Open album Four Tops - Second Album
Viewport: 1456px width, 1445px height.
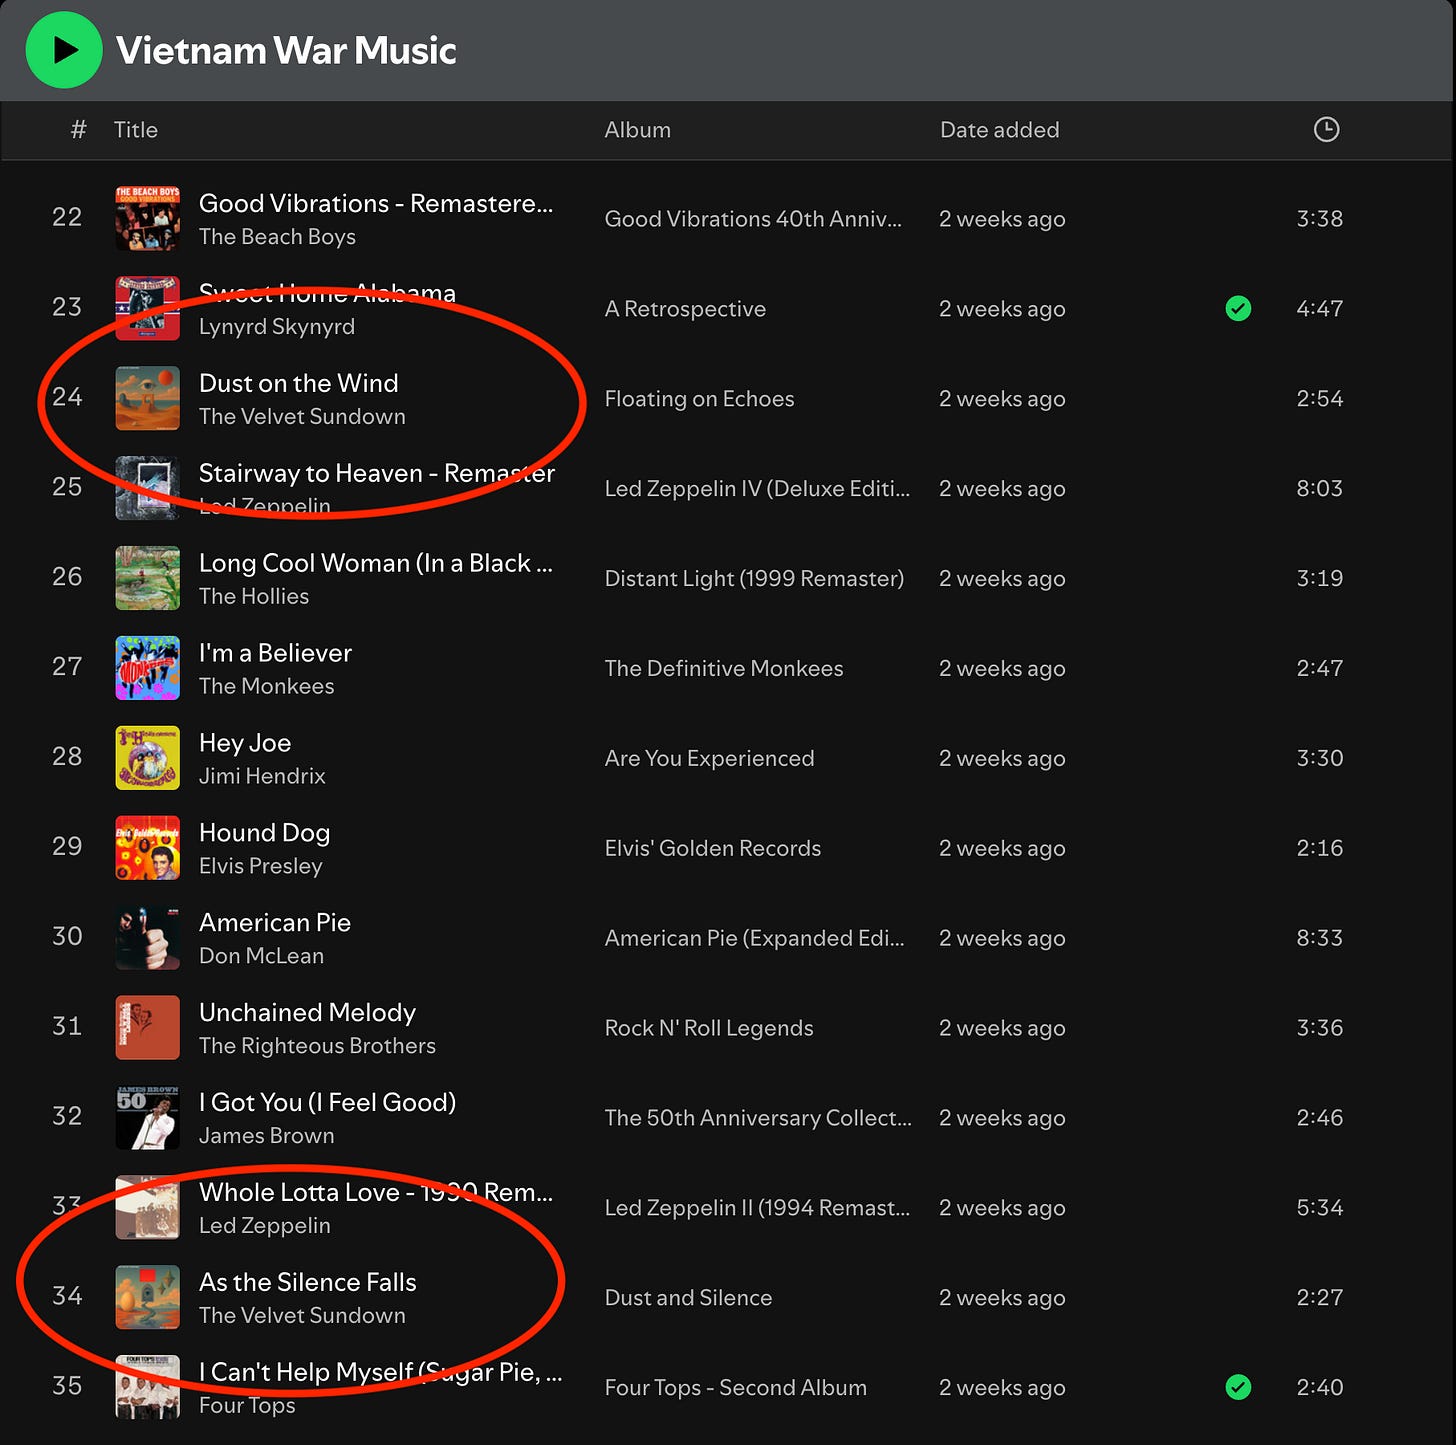tap(736, 1389)
